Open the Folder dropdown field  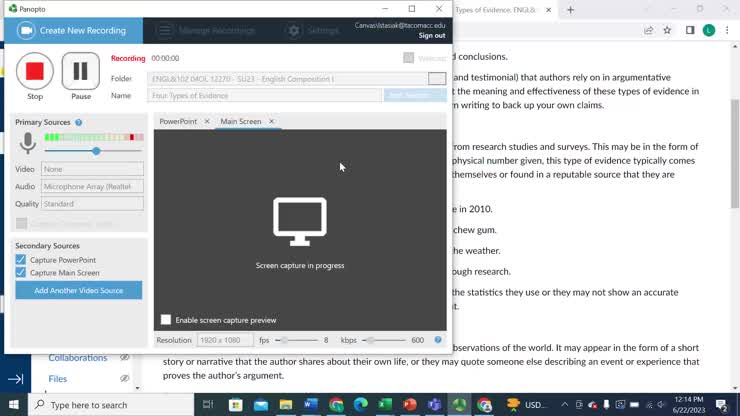[x=286, y=79]
